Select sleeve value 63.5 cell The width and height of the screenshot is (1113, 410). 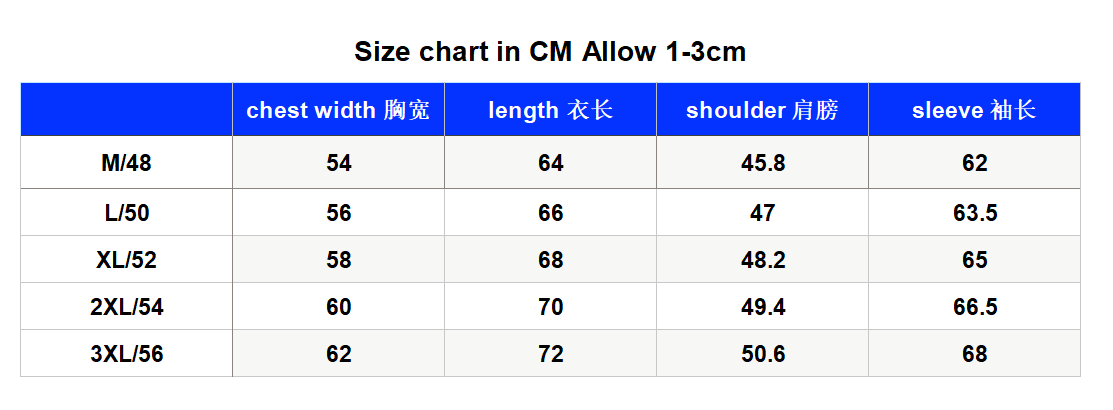974,213
